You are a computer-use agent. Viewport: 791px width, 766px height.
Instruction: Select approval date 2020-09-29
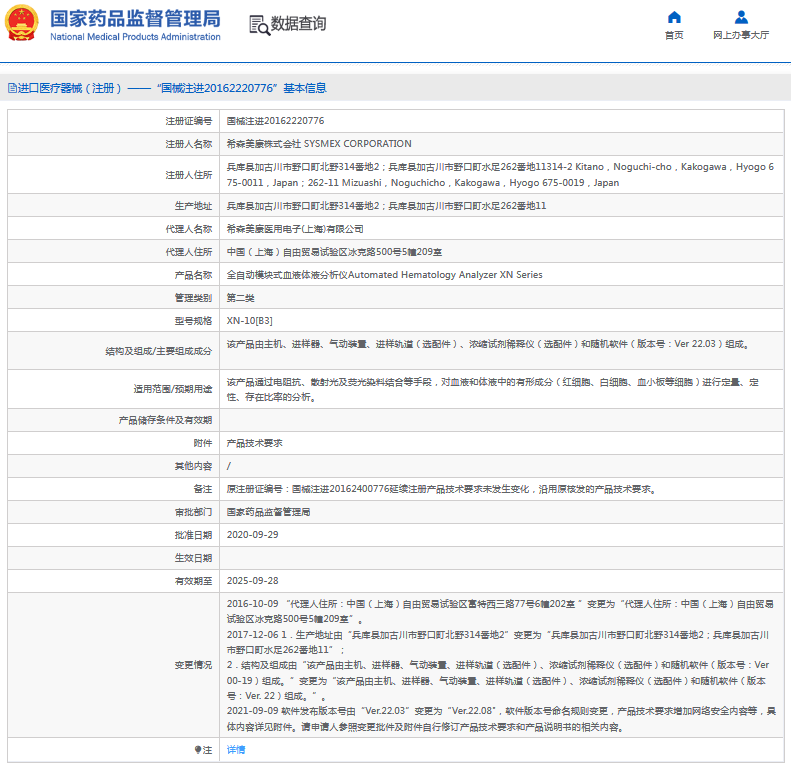pos(252,535)
